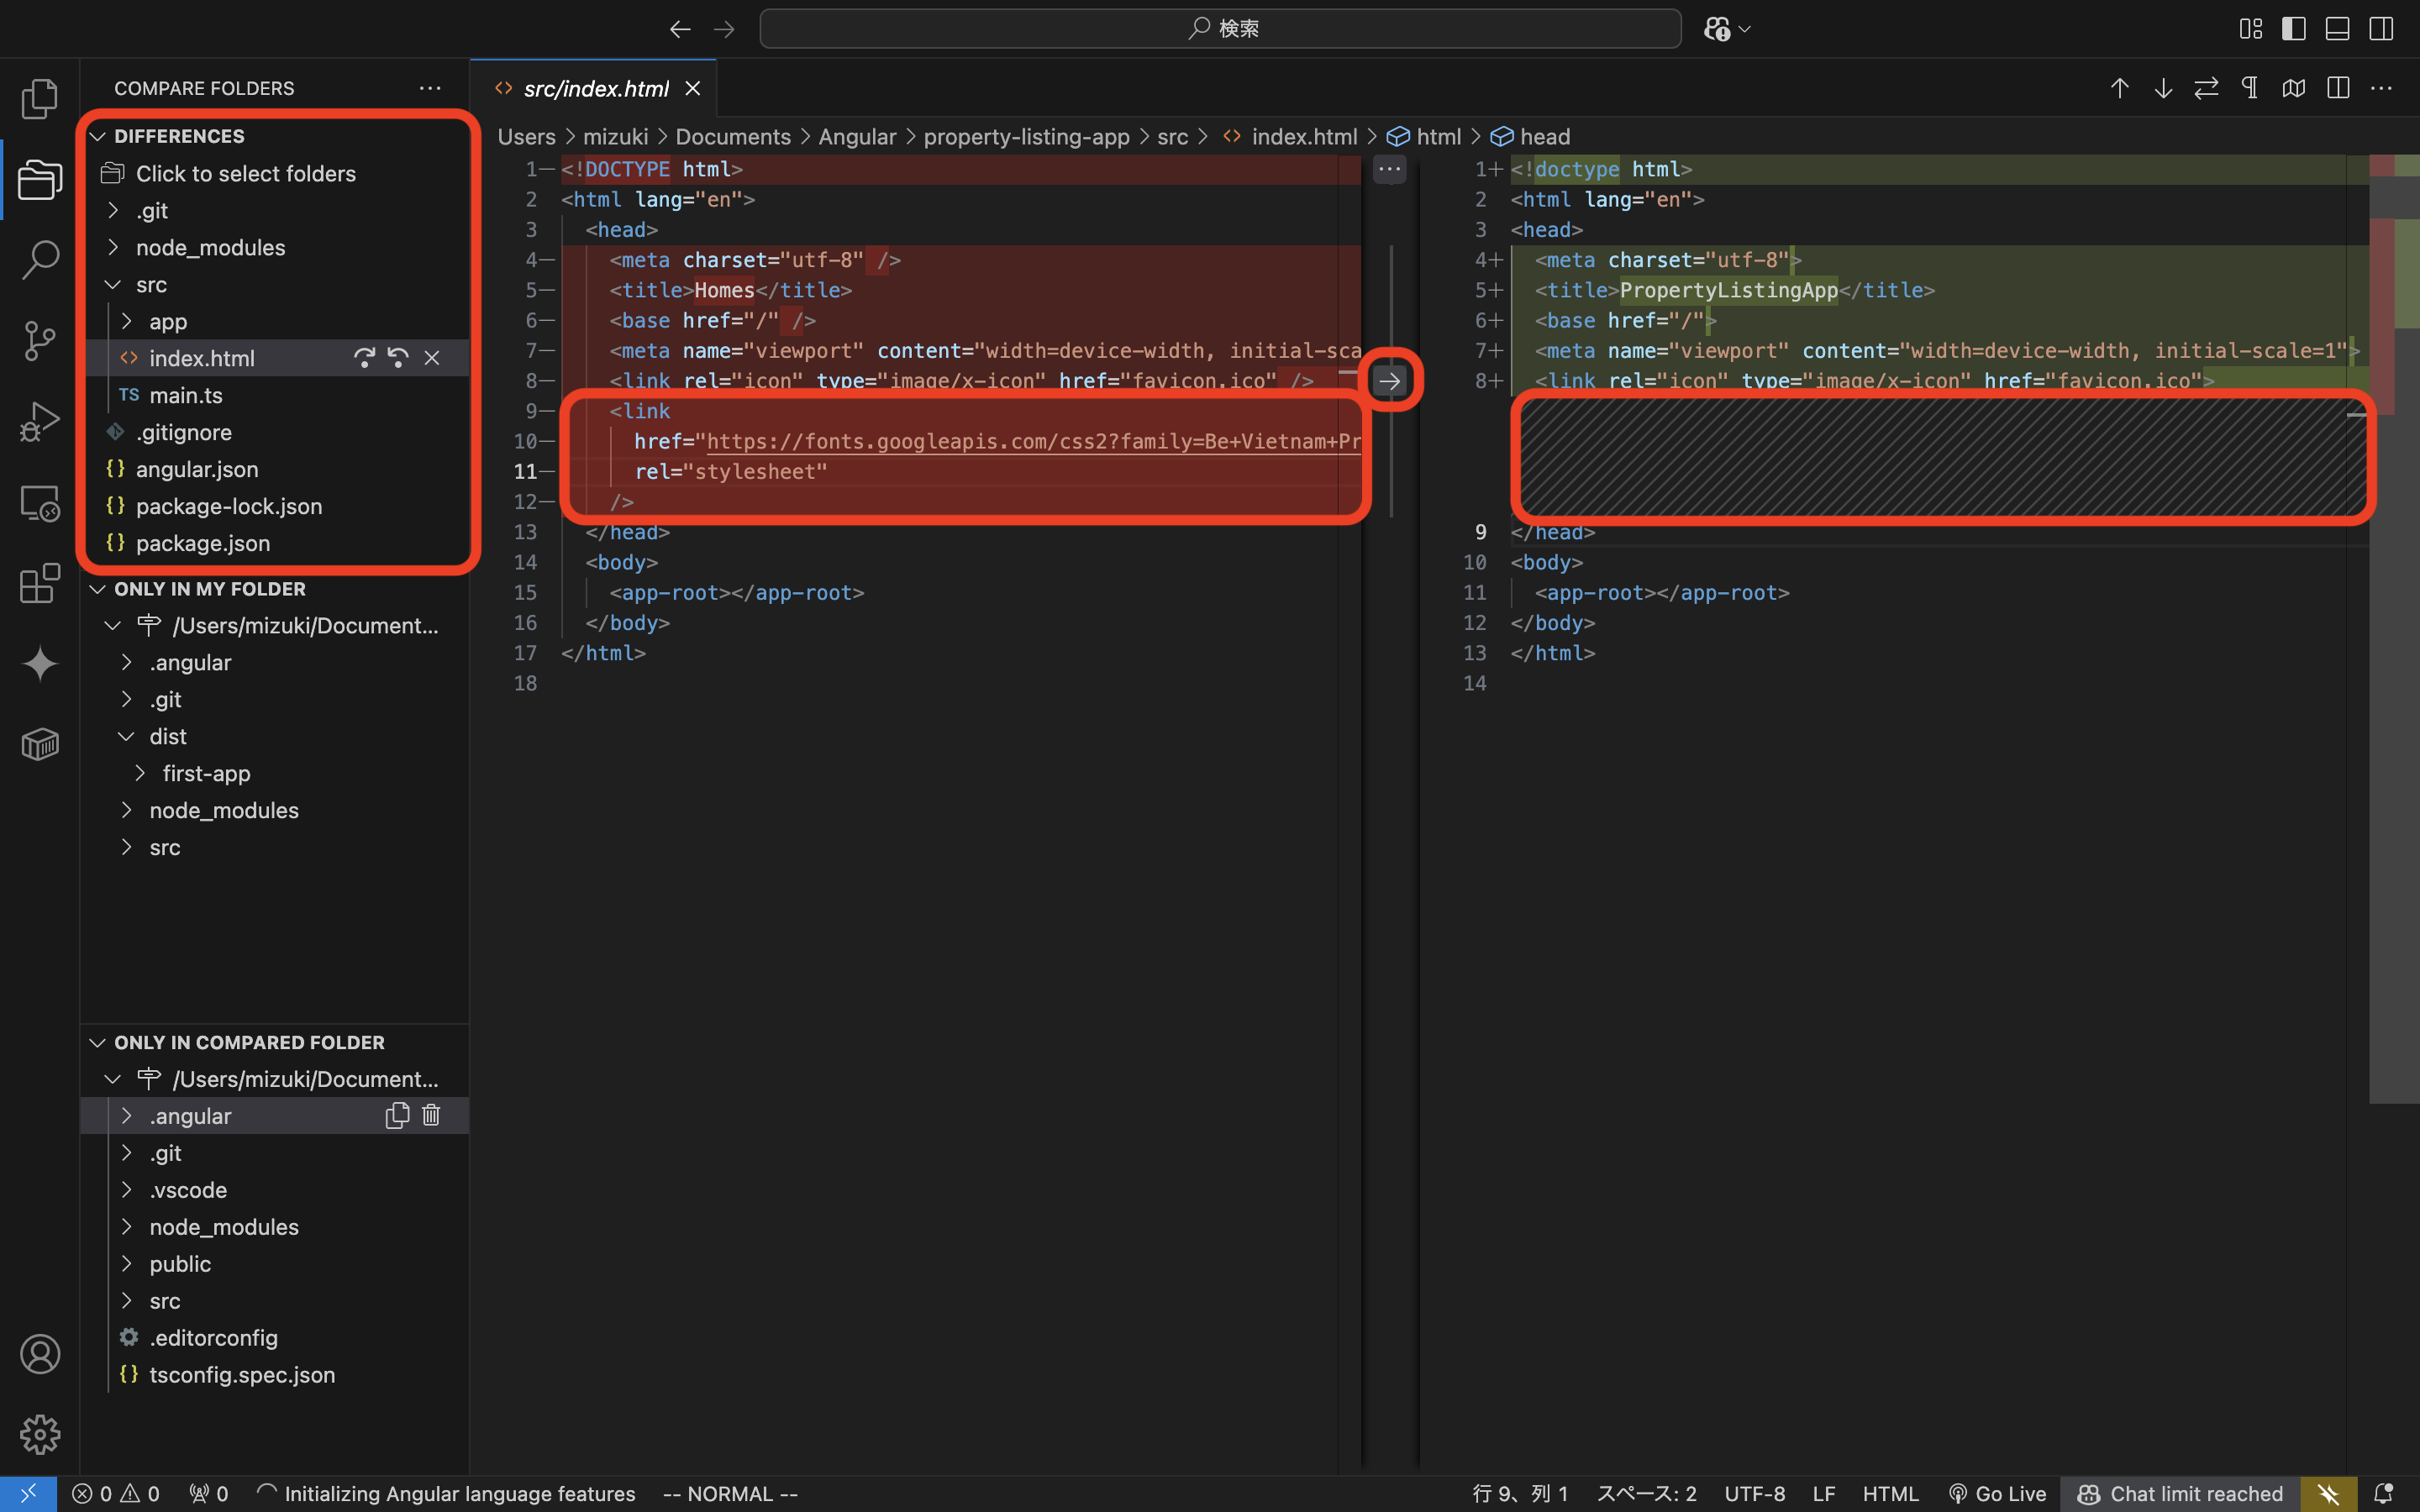Open main.ts in the differences tree
2420x1512 pixels.
[186, 396]
